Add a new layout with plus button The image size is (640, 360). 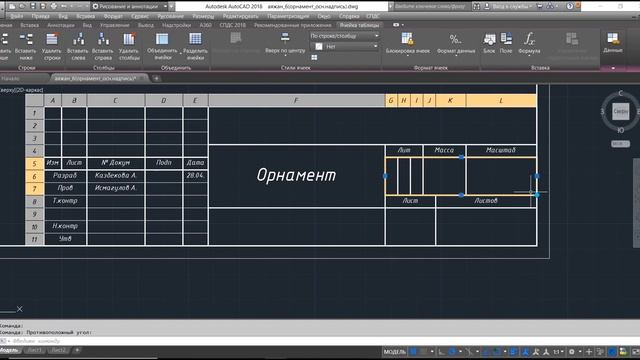(77, 350)
